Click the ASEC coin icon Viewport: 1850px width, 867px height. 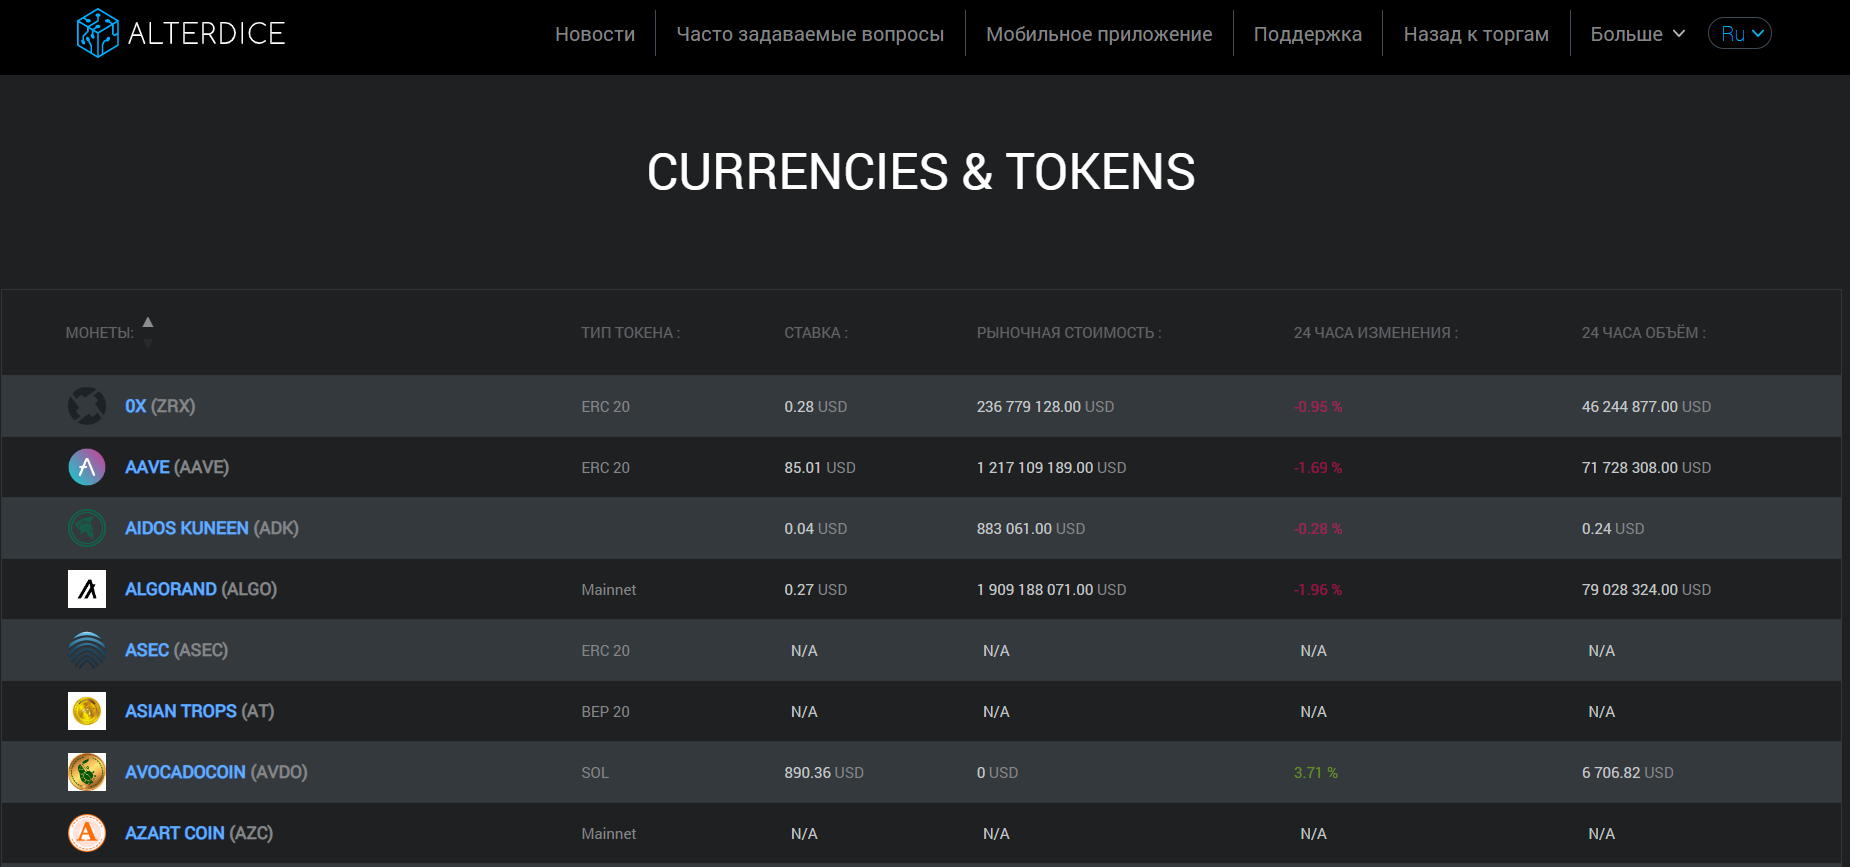(x=87, y=650)
